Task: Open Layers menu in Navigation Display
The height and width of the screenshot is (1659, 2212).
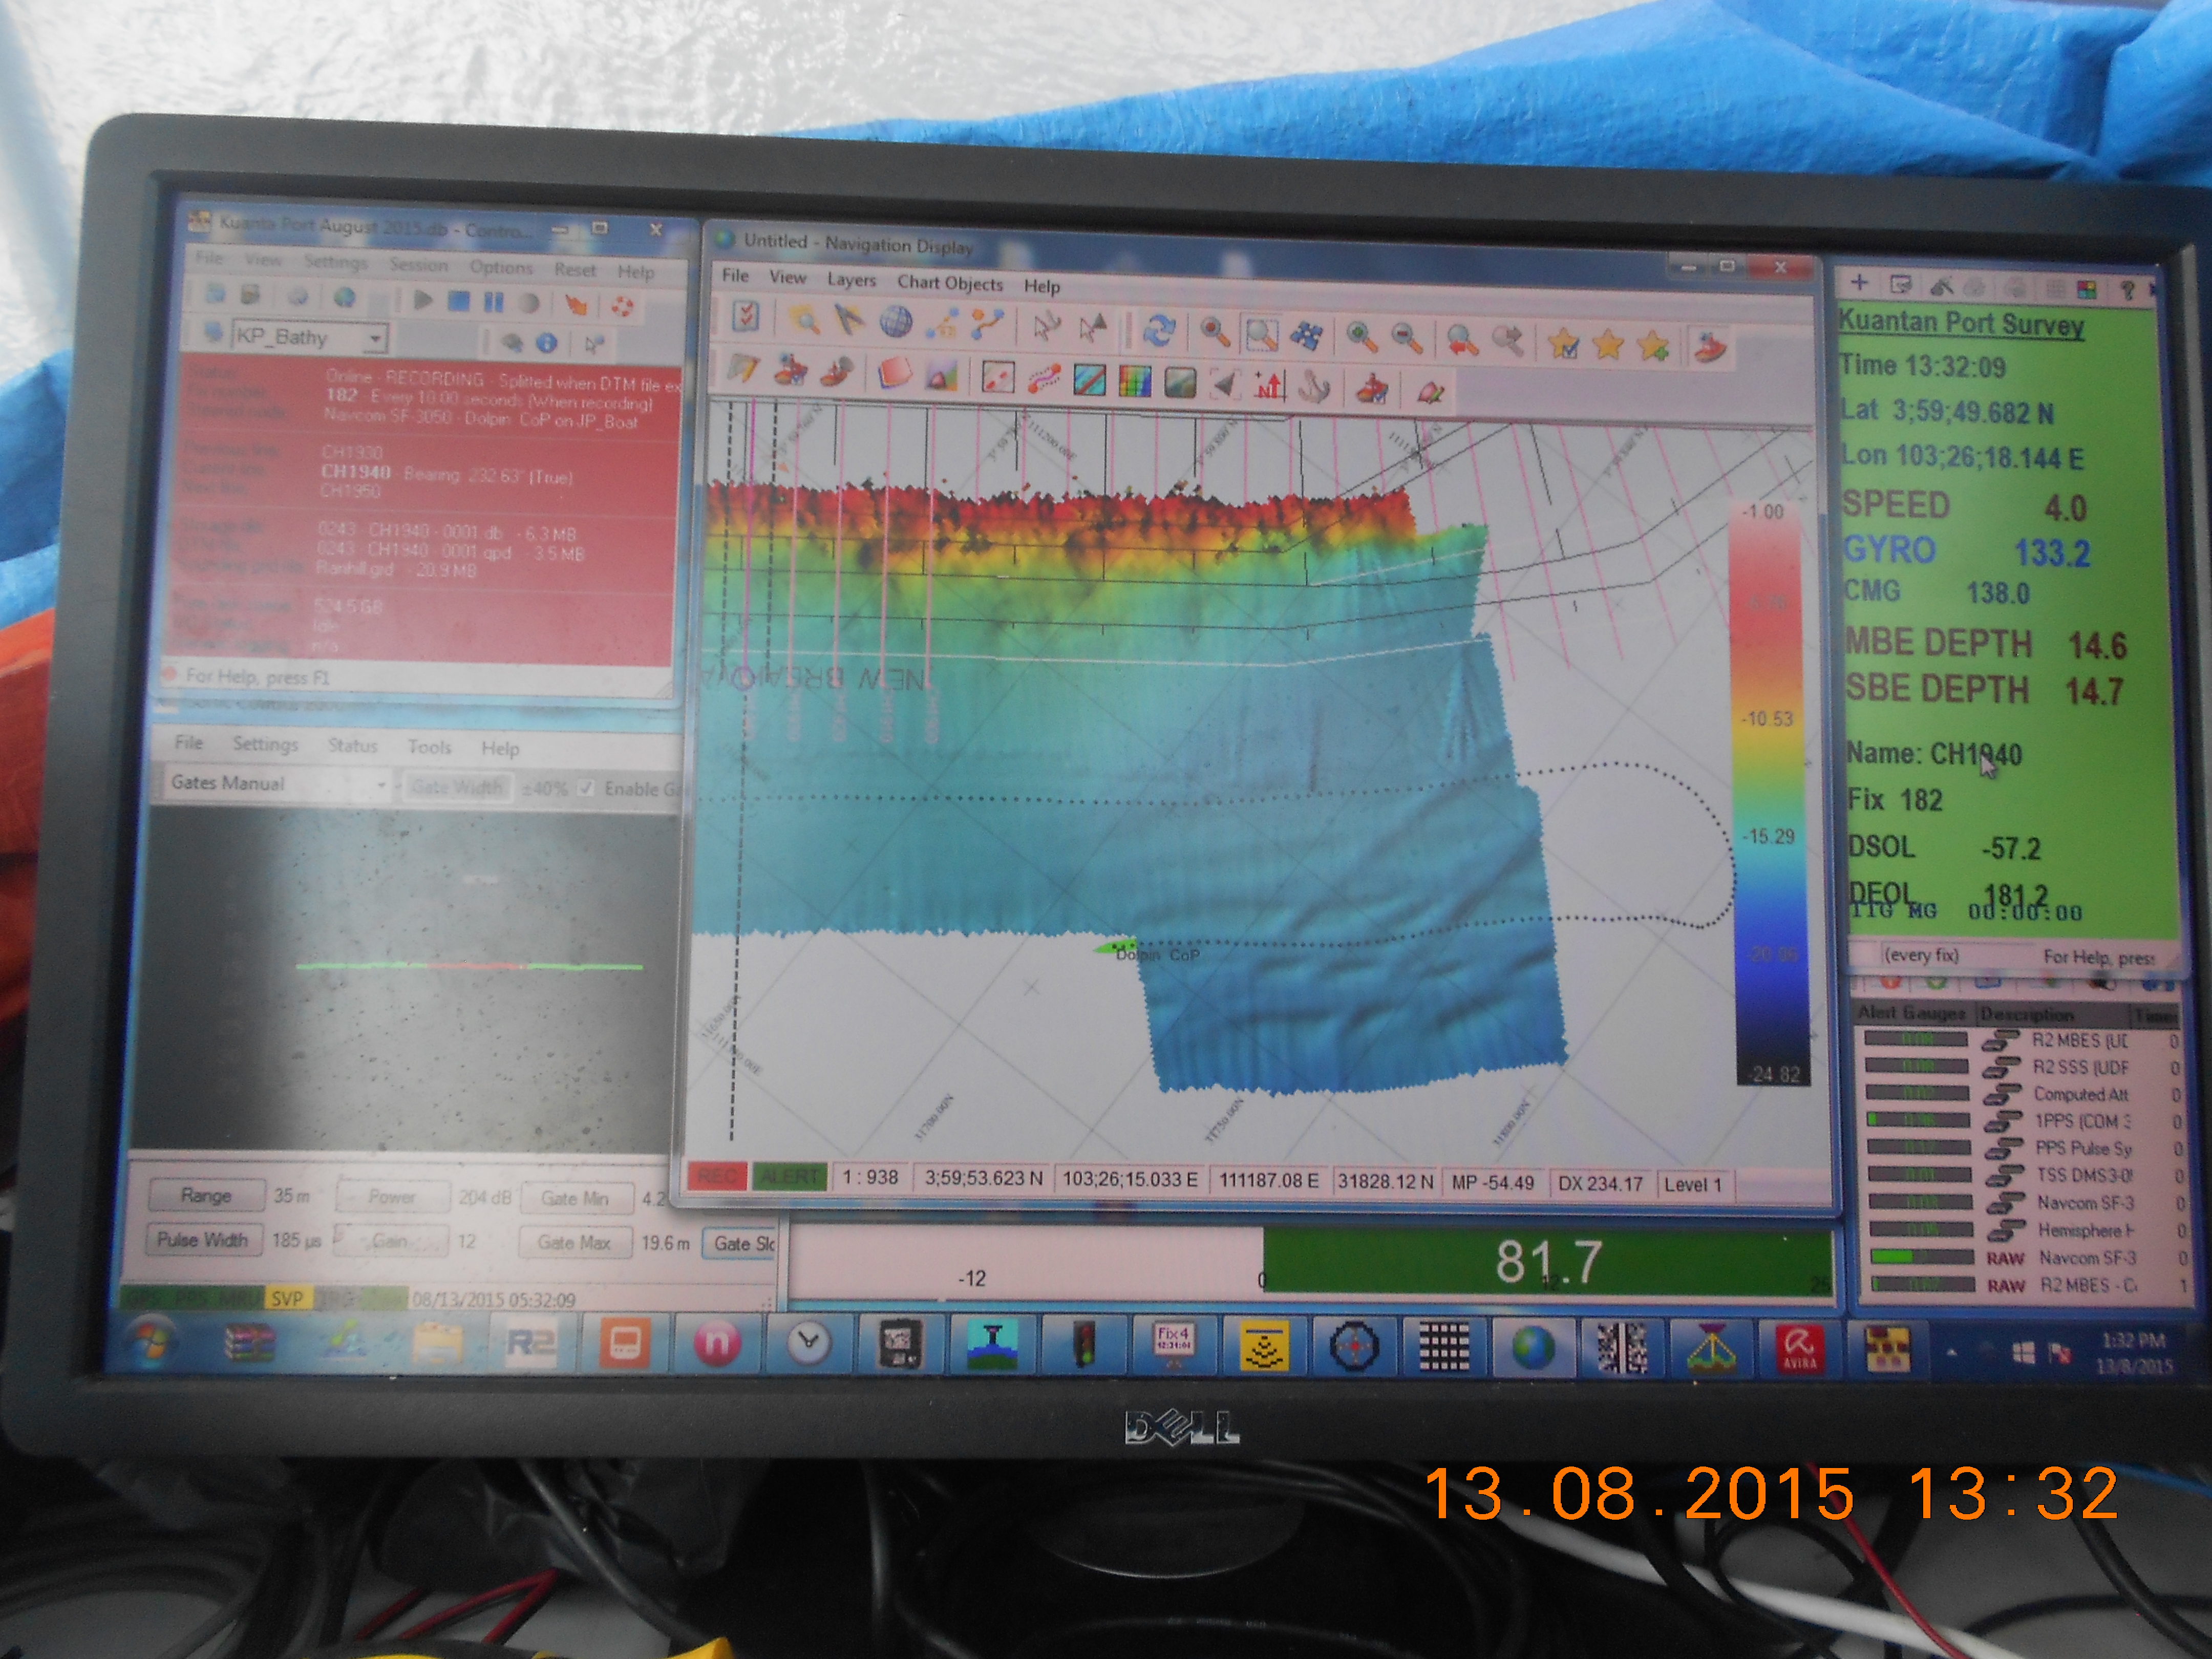Action: pos(851,281)
